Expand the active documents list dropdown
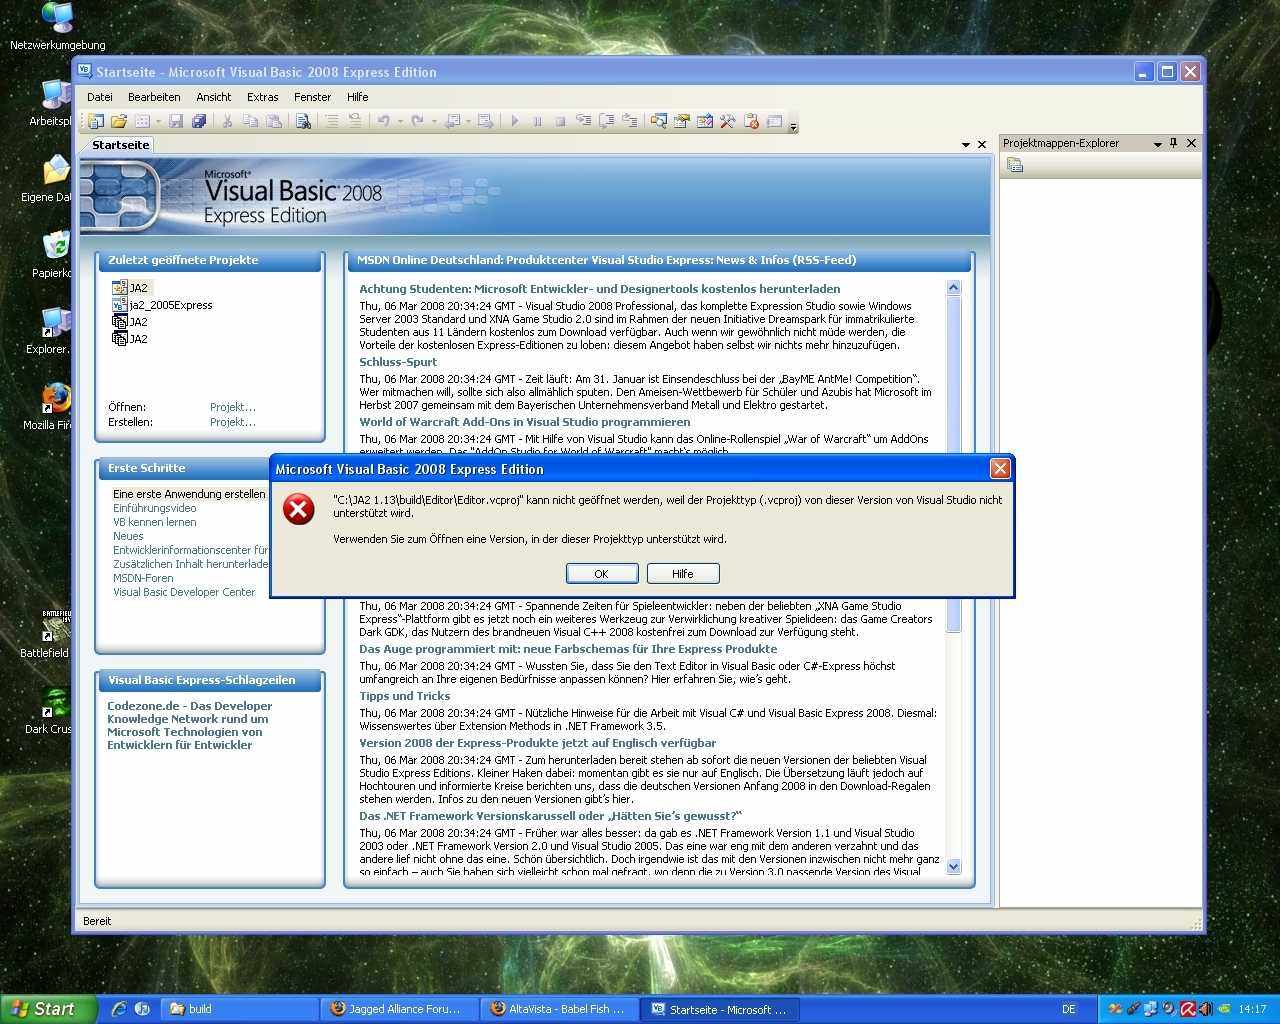Viewport: 1280px width, 1024px height. (x=966, y=145)
